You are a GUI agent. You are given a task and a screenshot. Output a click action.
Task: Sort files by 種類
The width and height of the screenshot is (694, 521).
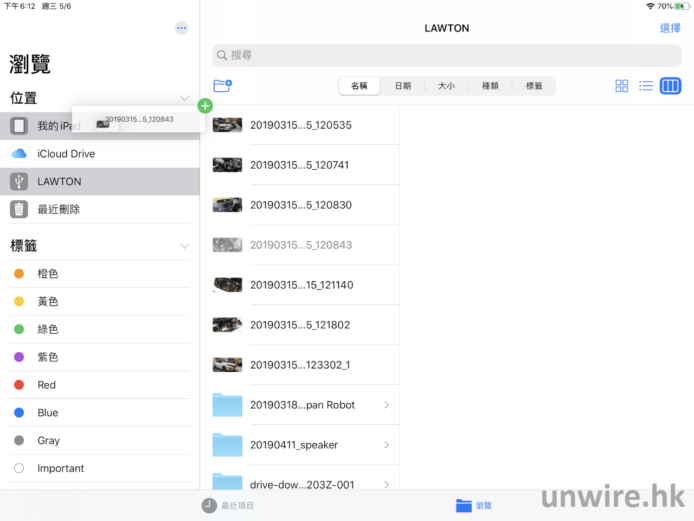tap(490, 86)
